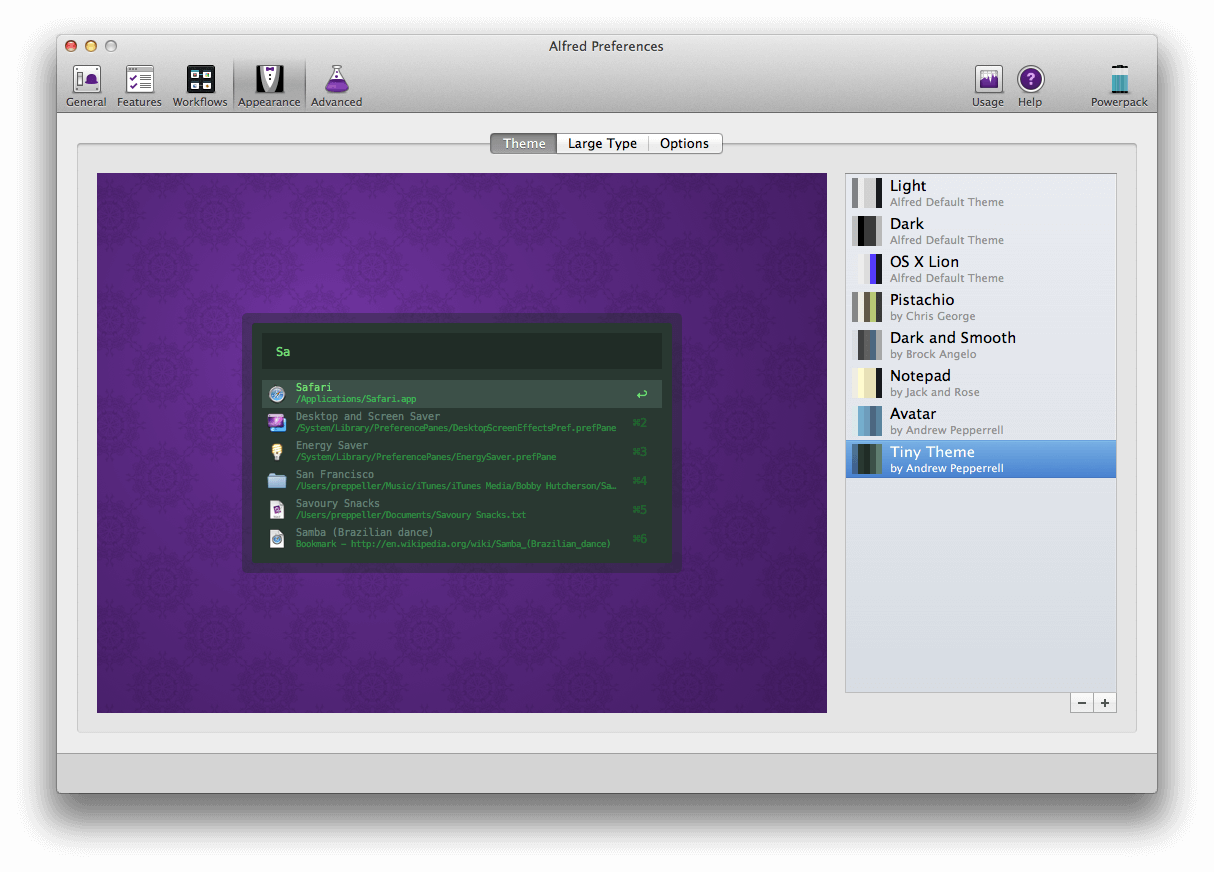This screenshot has width=1214, height=872.
Task: Open the Advanced settings pane
Action: (x=336, y=84)
